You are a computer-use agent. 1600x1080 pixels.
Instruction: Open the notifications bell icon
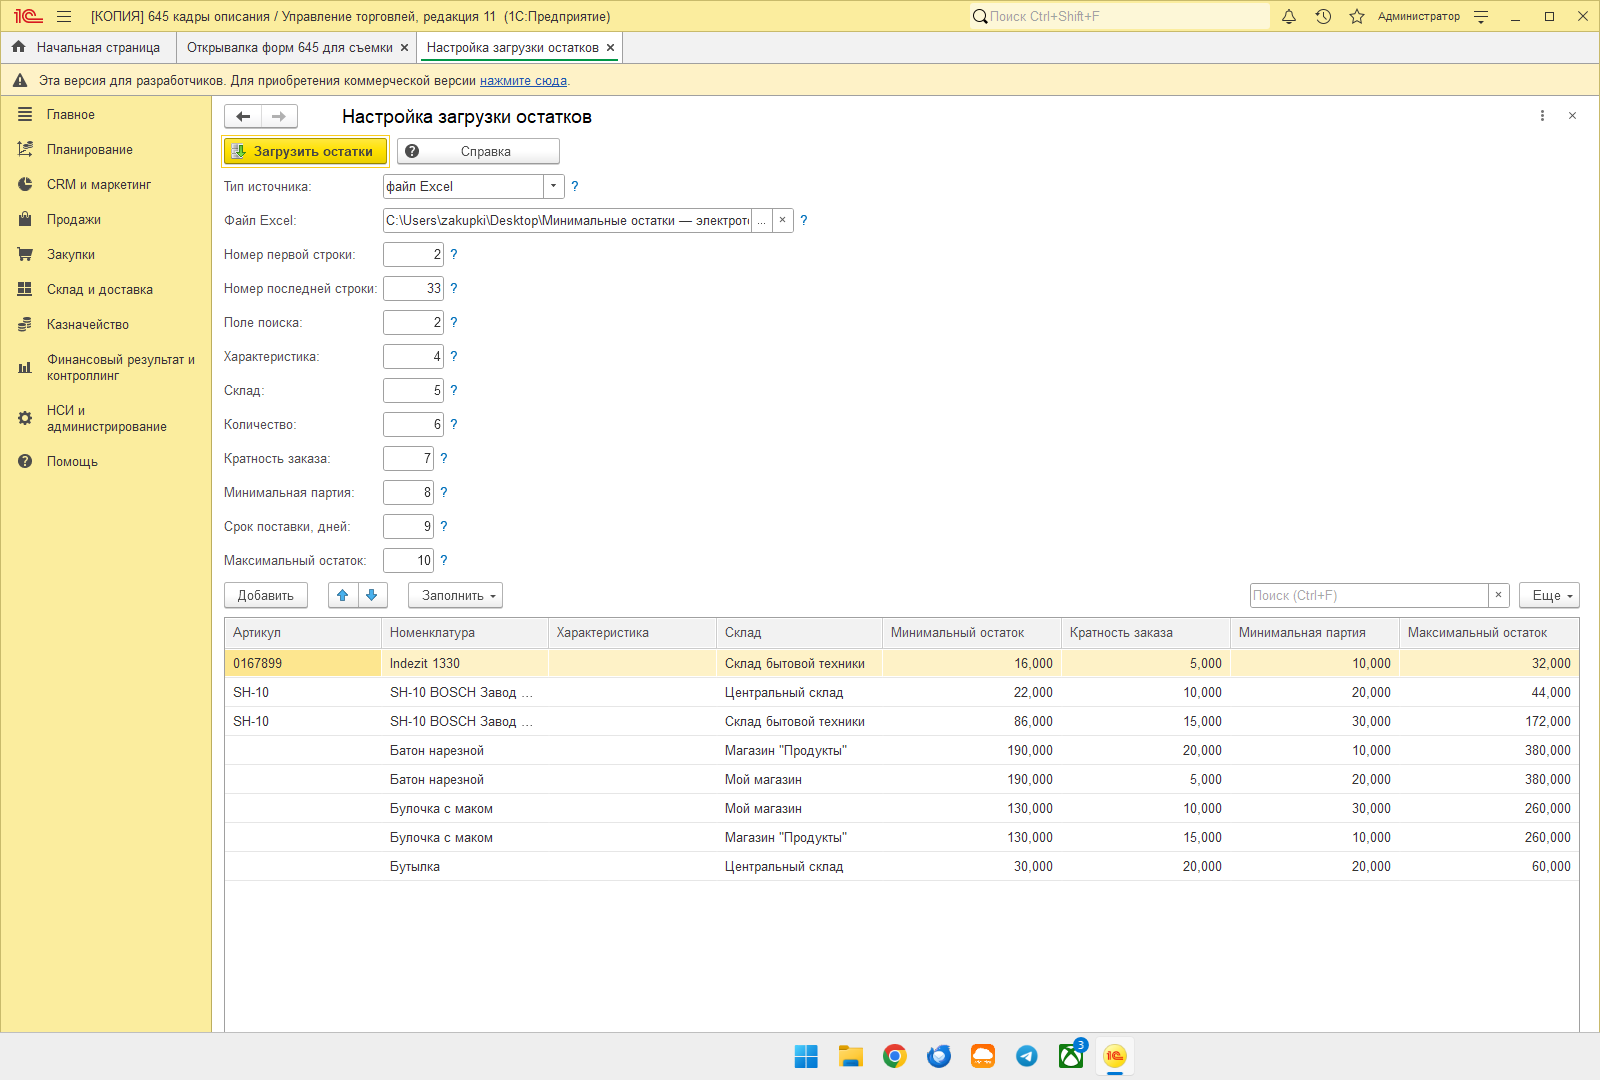(1289, 16)
